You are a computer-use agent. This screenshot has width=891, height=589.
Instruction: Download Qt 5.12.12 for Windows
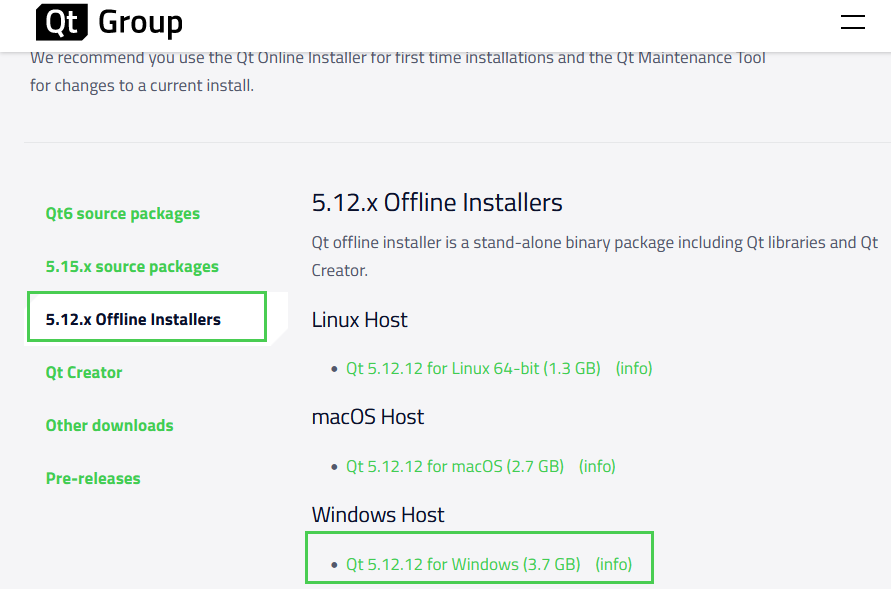click(463, 564)
